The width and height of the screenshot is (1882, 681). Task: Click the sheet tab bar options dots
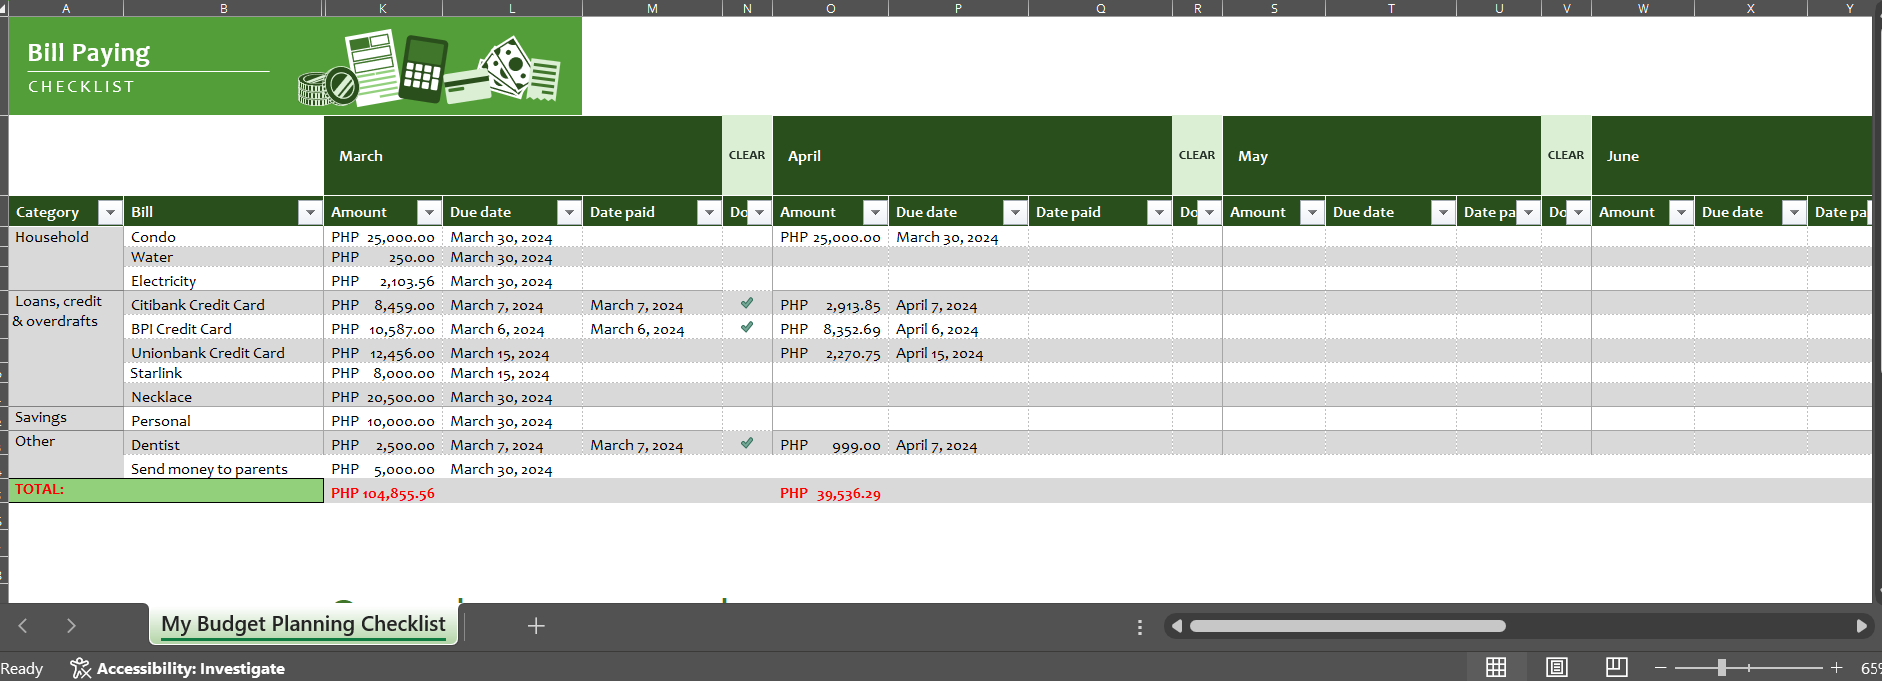(x=1140, y=627)
